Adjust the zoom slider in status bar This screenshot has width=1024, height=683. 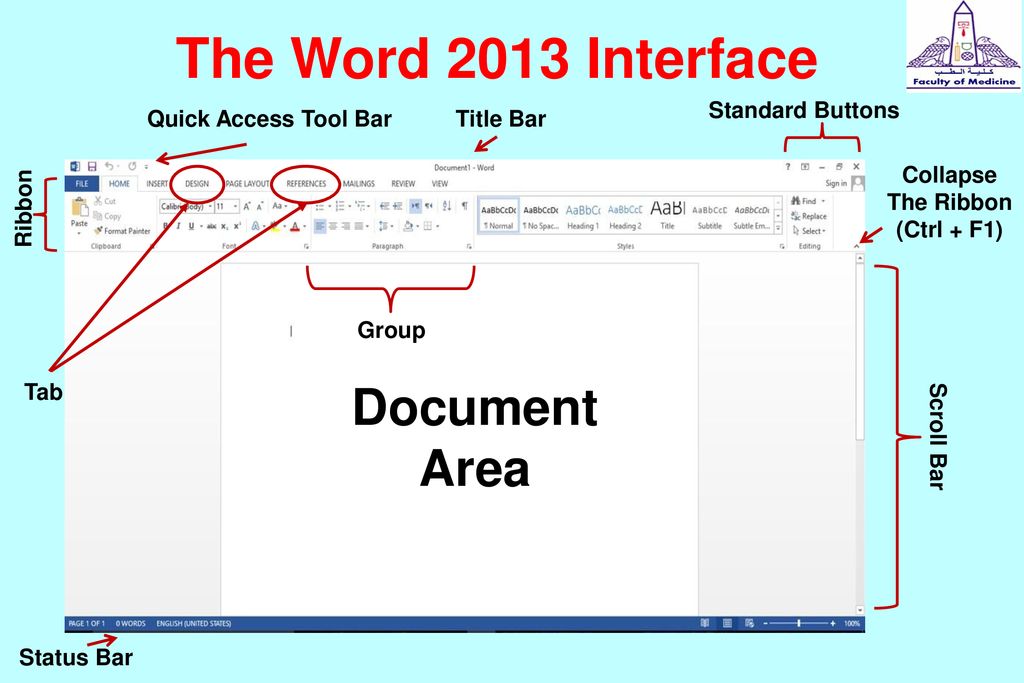pyautogui.click(x=799, y=624)
